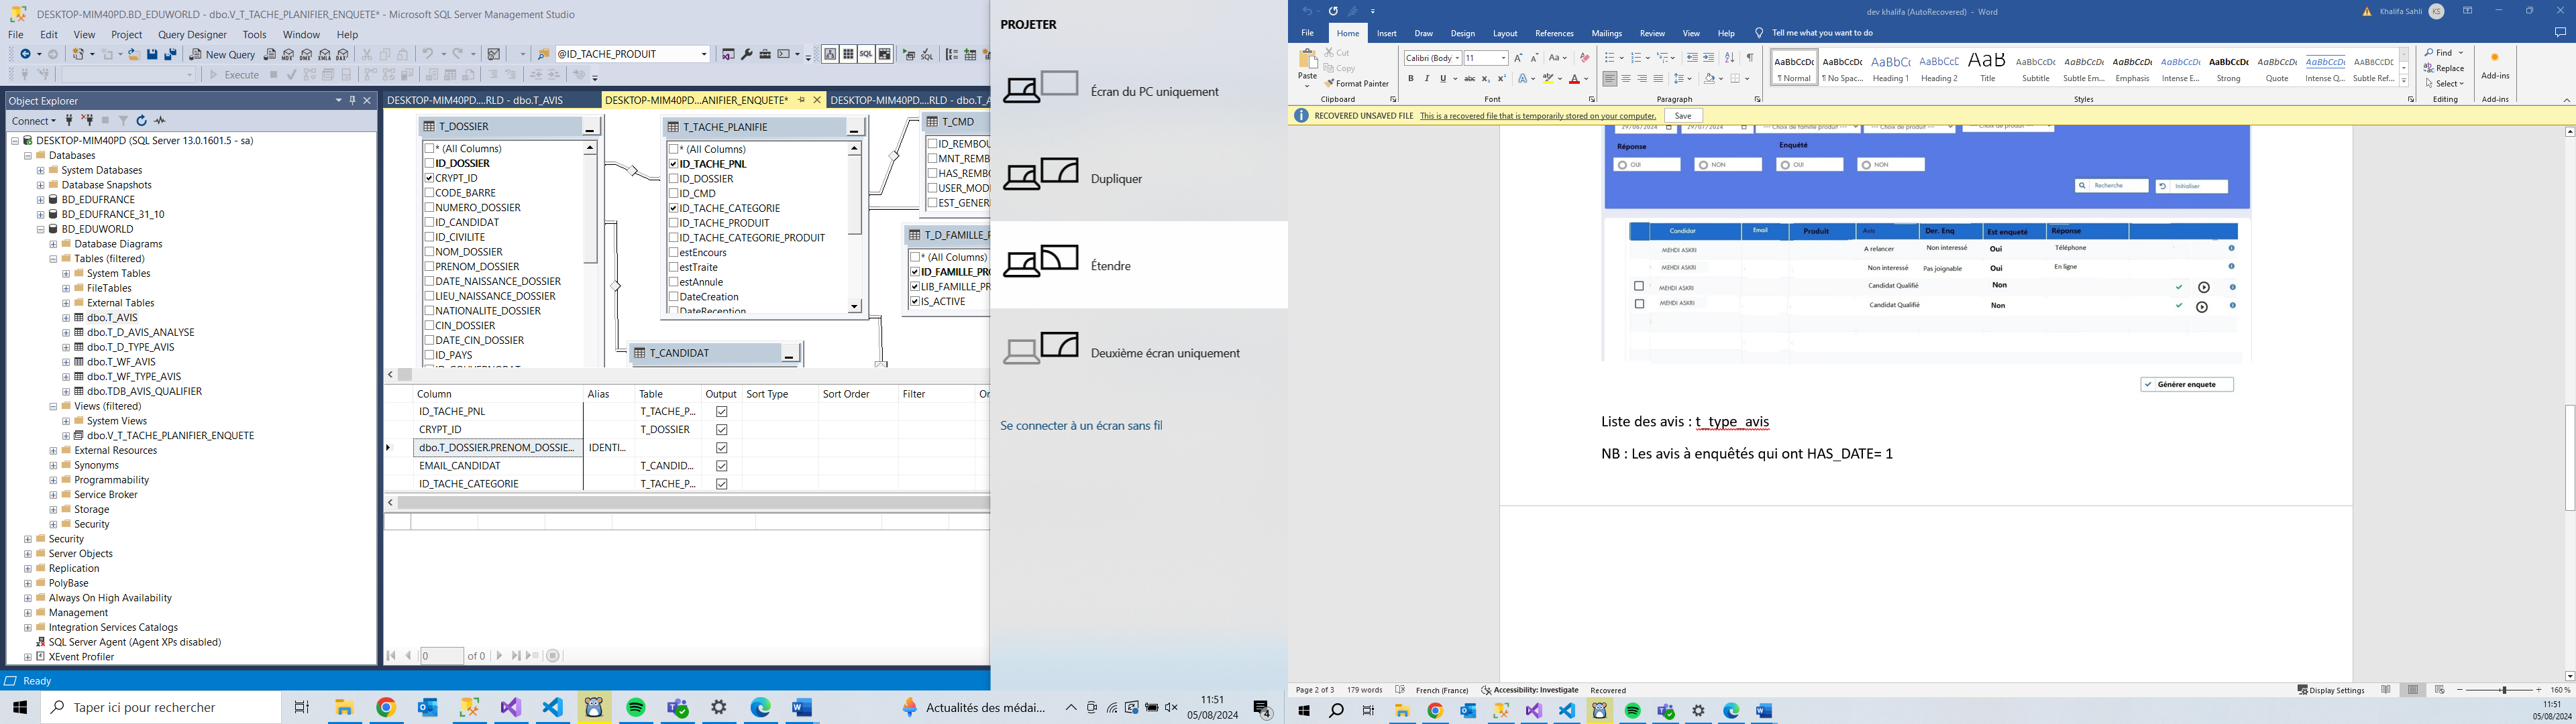Open the font size dropdown in Word
This screenshot has height=724, width=2576.
coord(1504,58)
